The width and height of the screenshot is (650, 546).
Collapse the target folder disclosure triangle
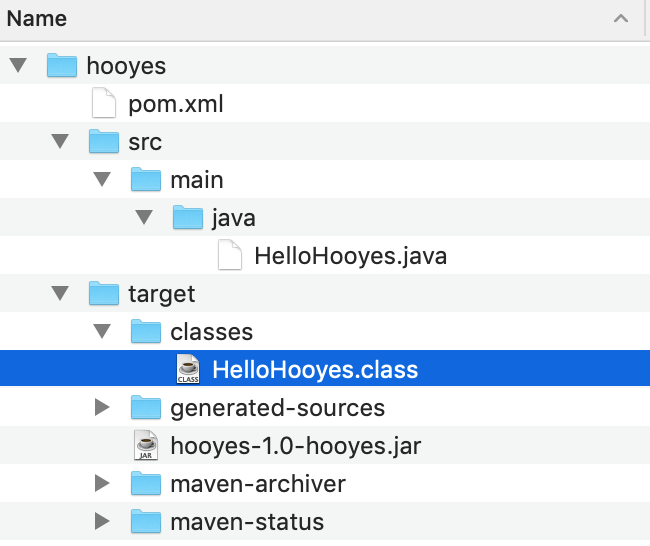click(x=59, y=294)
